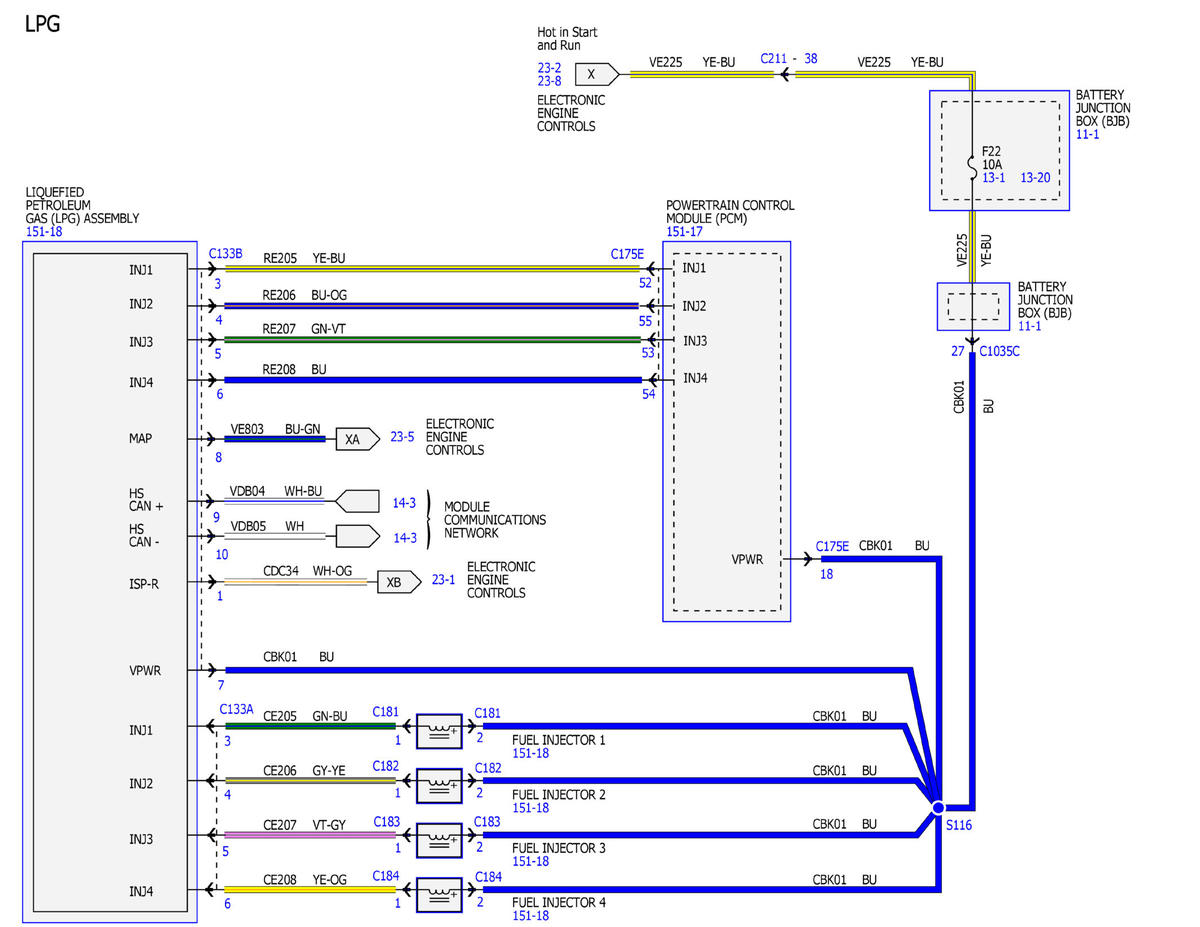Open 14-3 link for HS CAN + wire
The height and width of the screenshot is (927, 1200).
(x=405, y=502)
